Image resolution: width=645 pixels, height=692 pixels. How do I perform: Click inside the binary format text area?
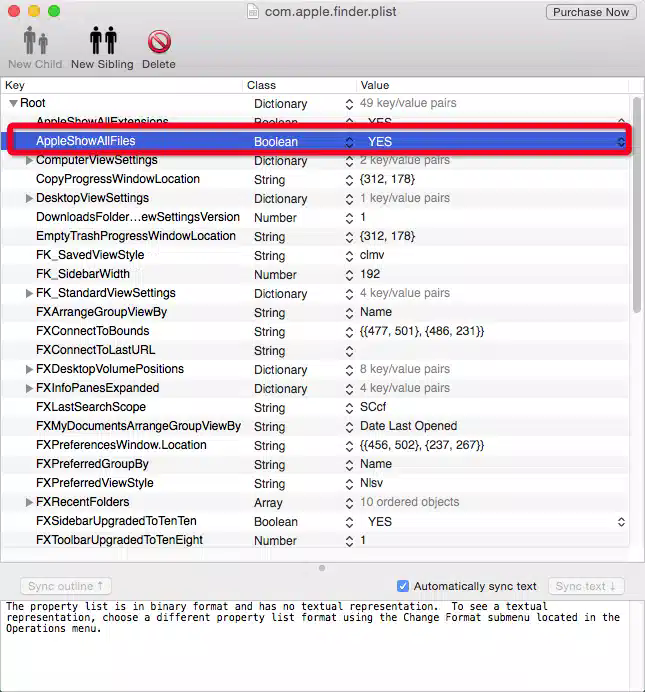(314, 644)
